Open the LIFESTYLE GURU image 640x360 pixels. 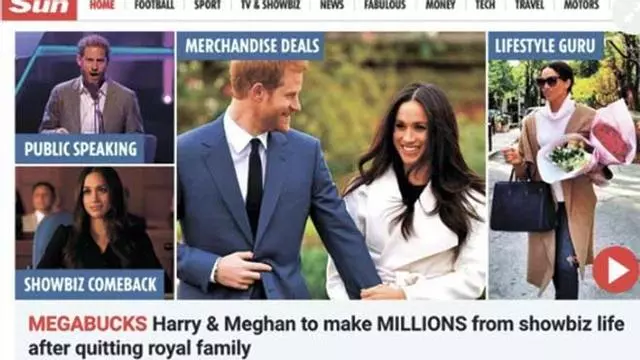click(564, 166)
